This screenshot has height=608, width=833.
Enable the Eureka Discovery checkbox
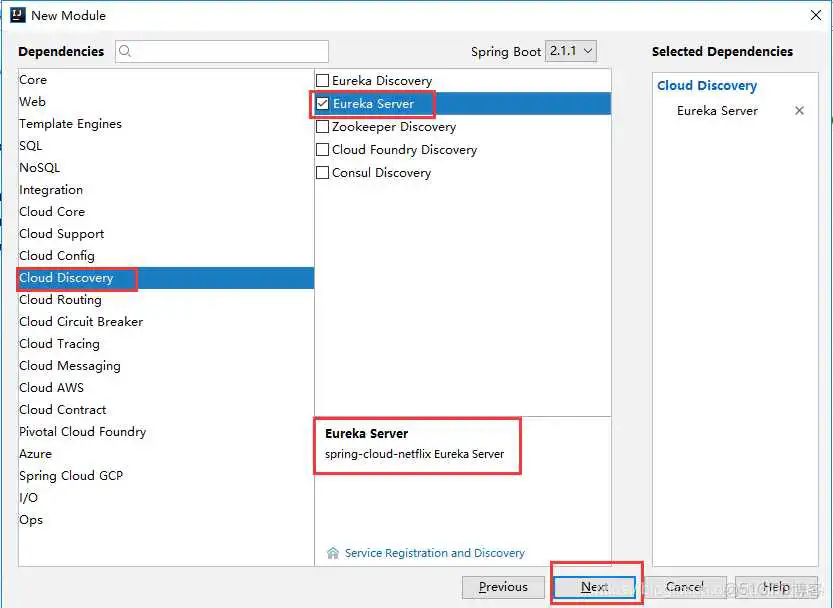[323, 81]
